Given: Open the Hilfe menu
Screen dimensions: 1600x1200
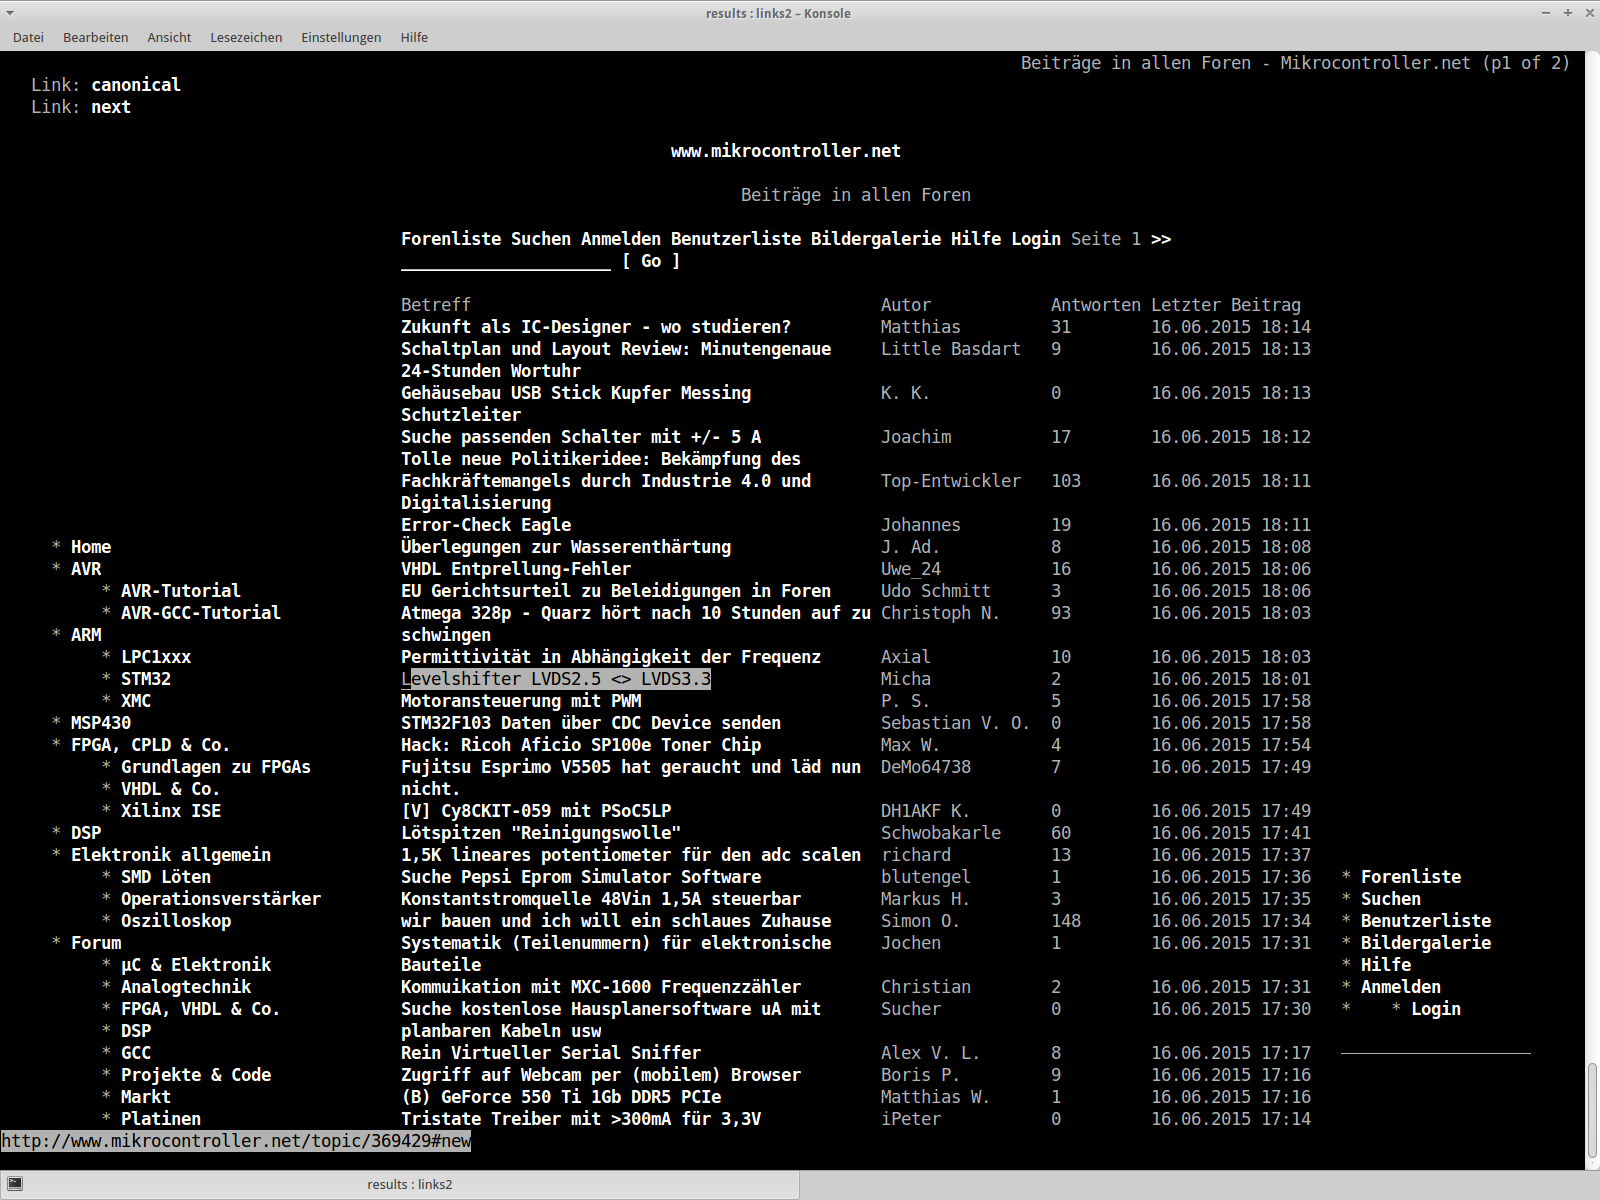Looking at the screenshot, I should coord(414,37).
